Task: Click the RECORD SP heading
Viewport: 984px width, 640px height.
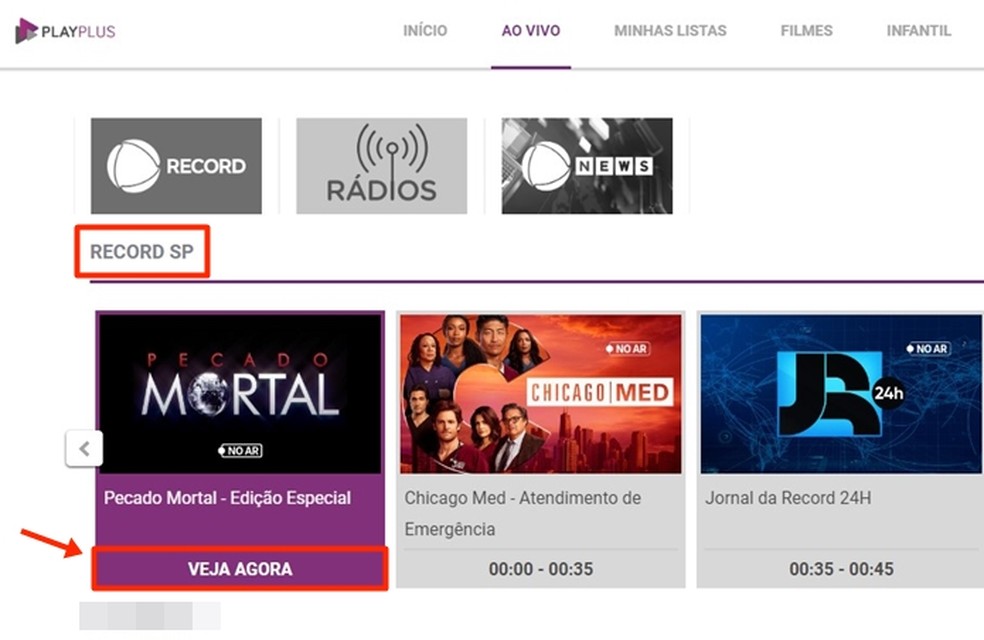Action: coord(142,252)
